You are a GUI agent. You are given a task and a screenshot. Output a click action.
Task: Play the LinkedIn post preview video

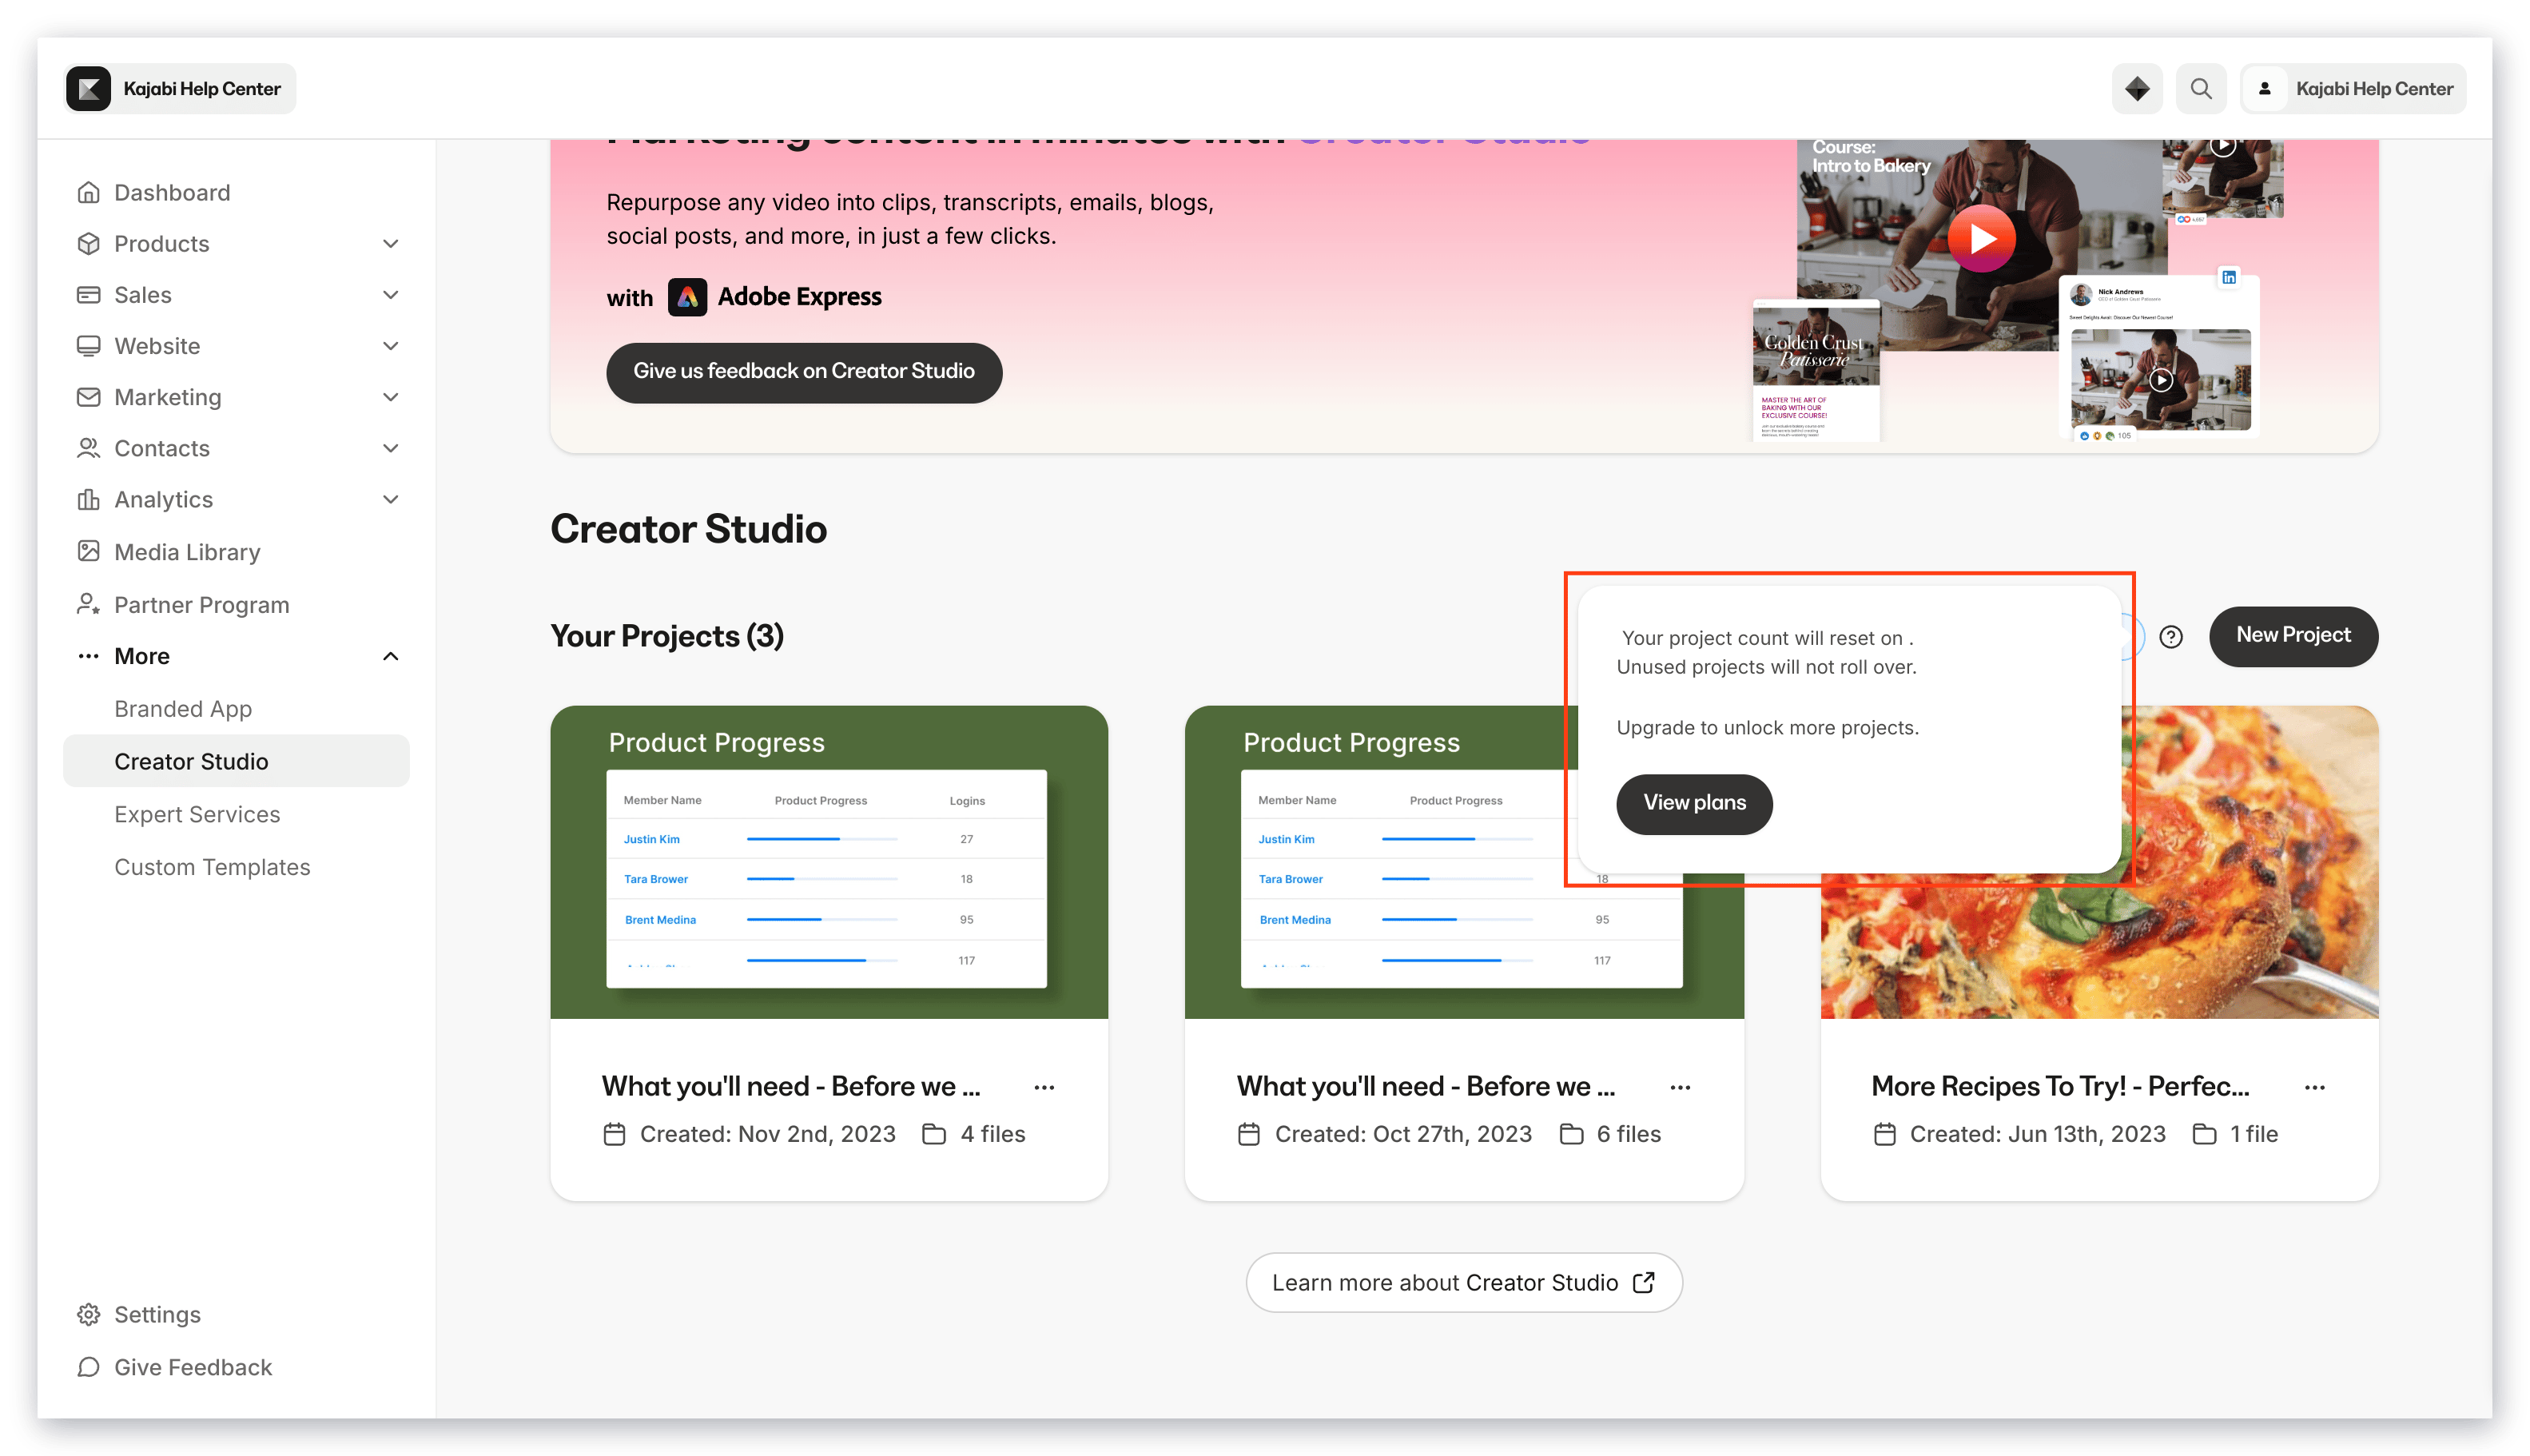click(2161, 380)
